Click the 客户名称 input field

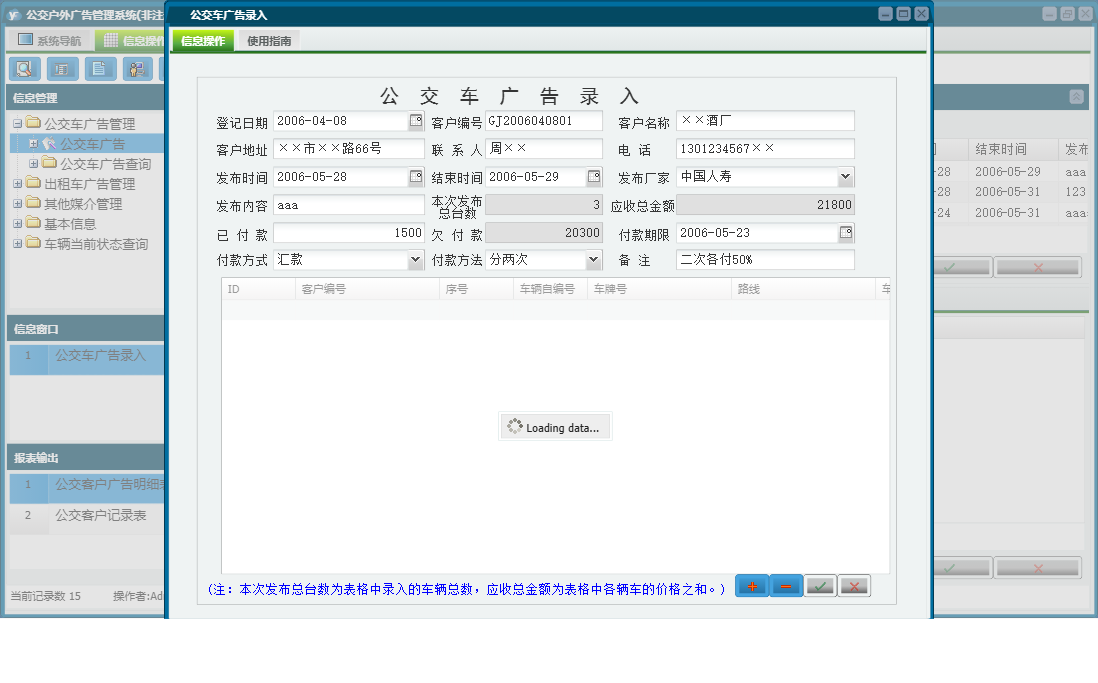point(765,120)
